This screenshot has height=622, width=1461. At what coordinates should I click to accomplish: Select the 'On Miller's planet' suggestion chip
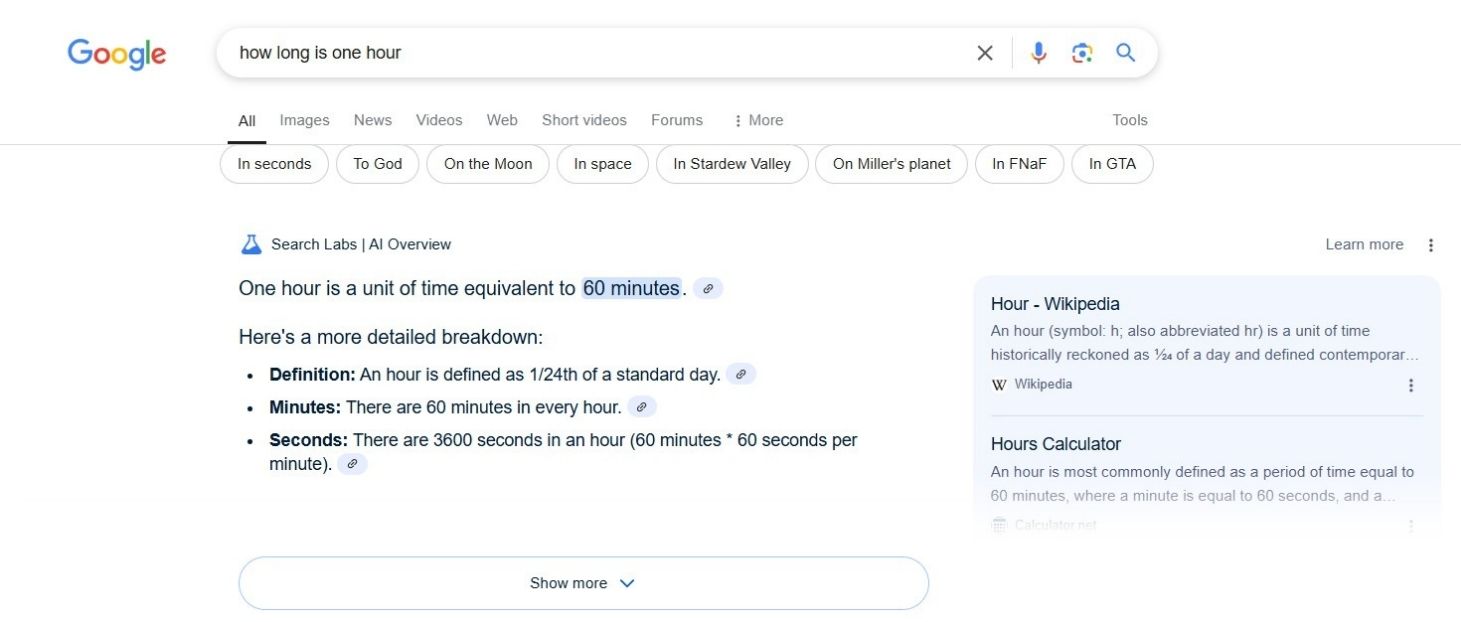coord(891,164)
